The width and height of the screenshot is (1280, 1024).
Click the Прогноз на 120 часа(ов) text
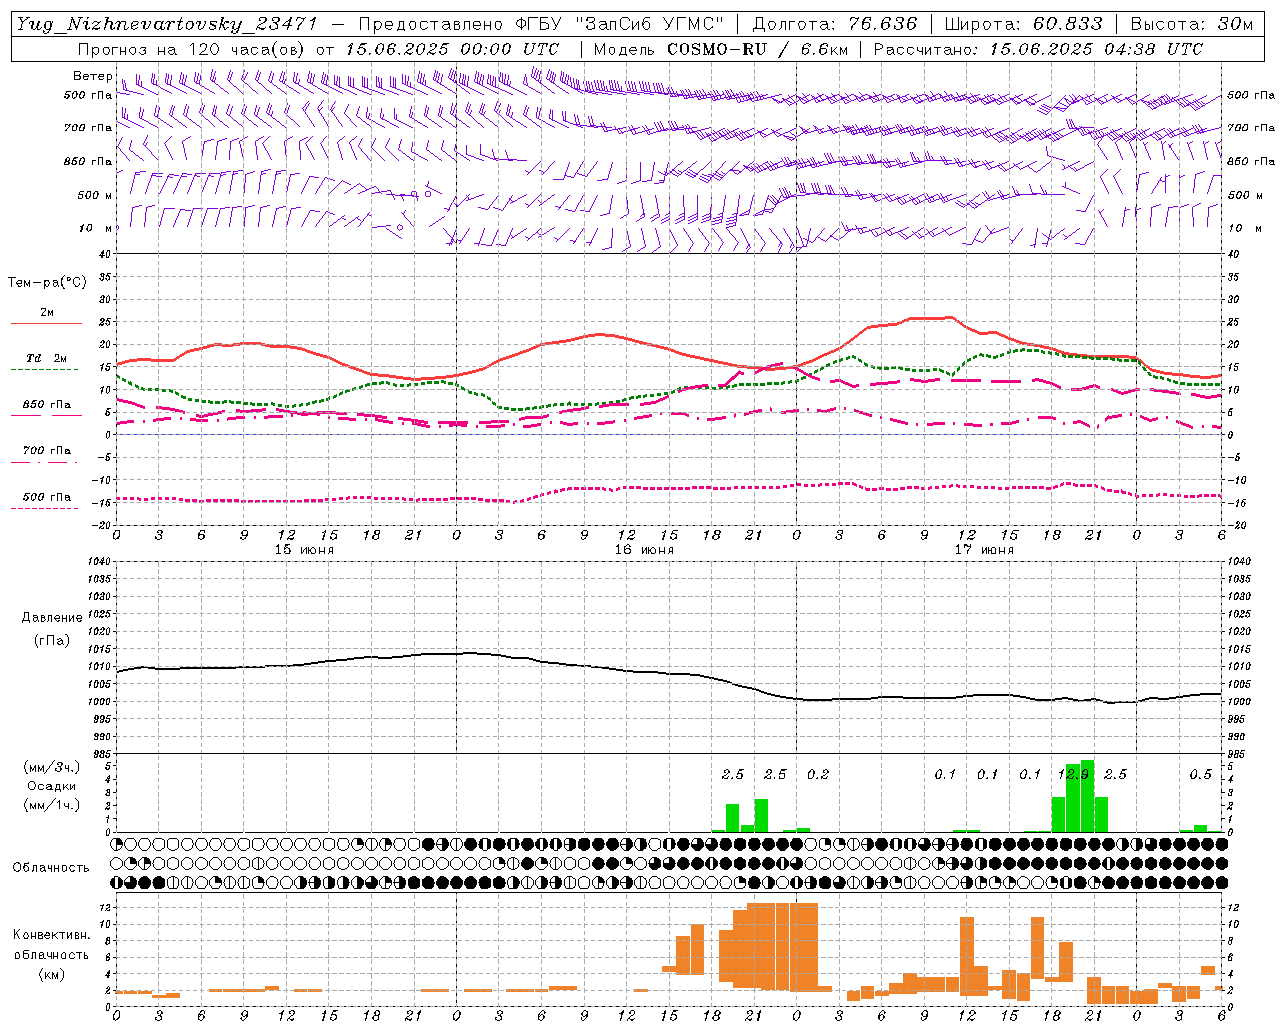[x=192, y=49]
